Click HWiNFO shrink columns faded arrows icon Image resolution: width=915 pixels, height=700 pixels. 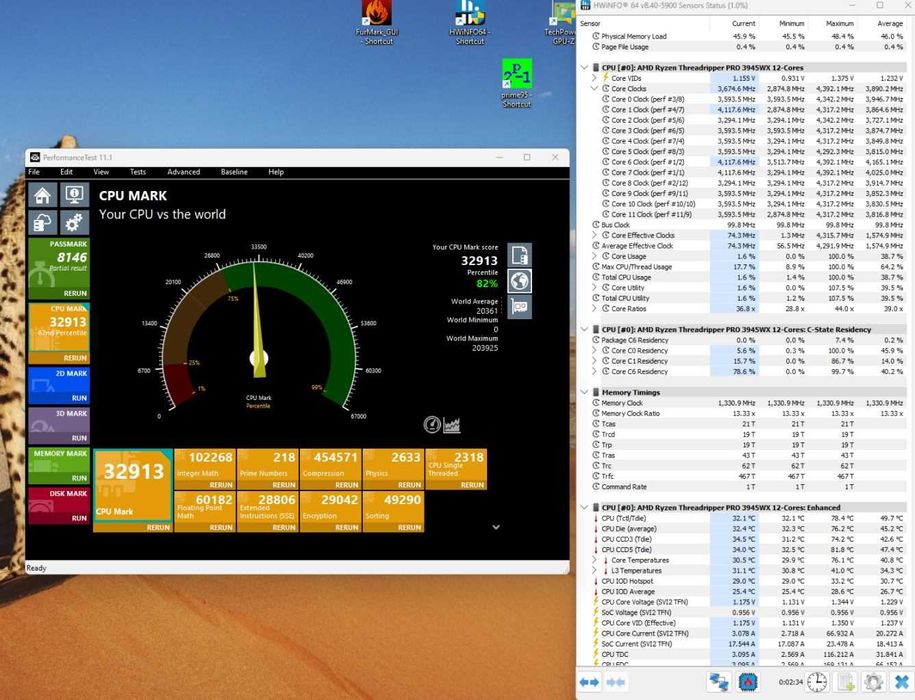(x=616, y=682)
